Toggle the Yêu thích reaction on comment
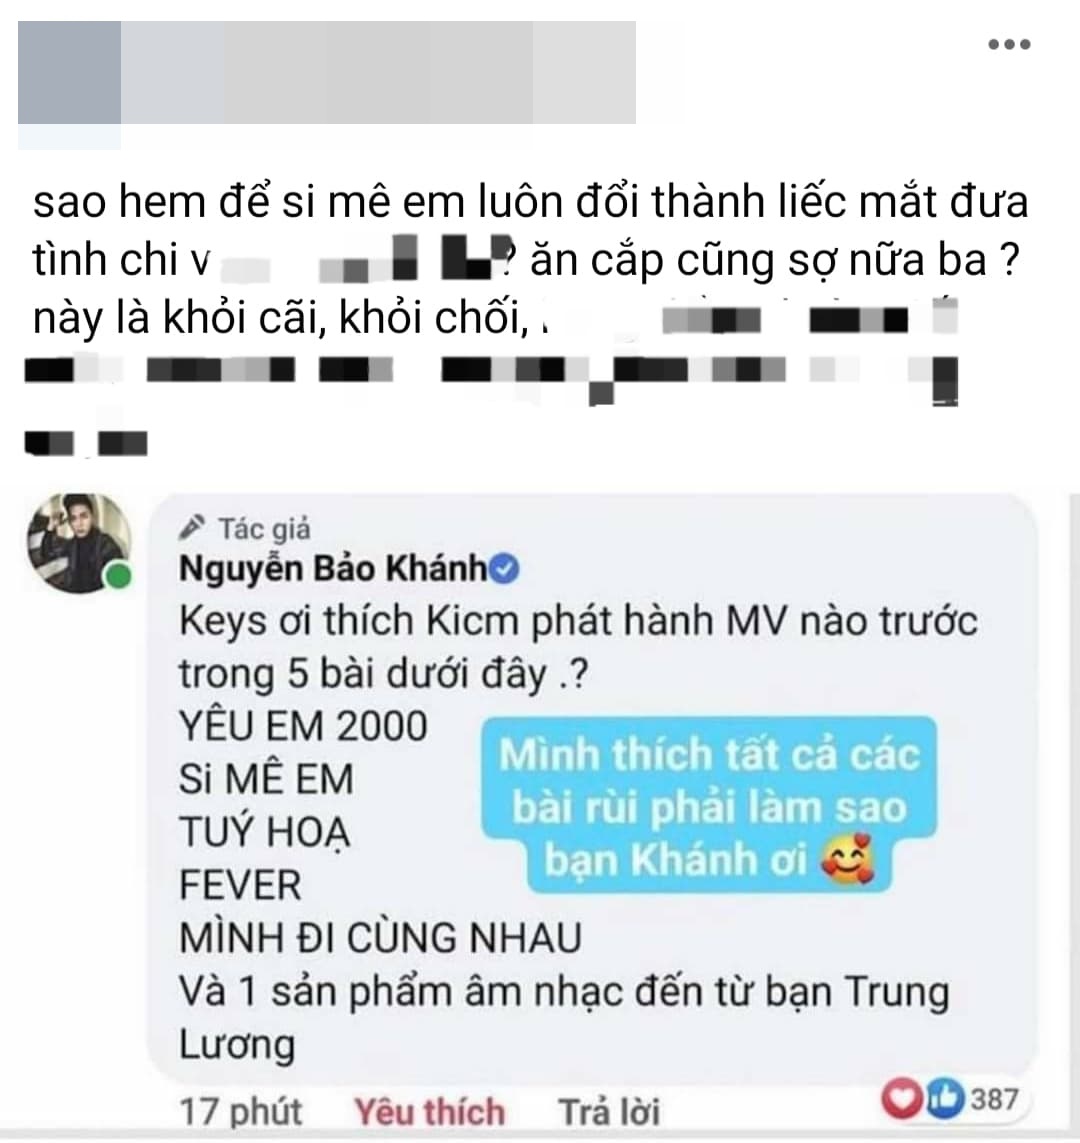 (429, 1112)
